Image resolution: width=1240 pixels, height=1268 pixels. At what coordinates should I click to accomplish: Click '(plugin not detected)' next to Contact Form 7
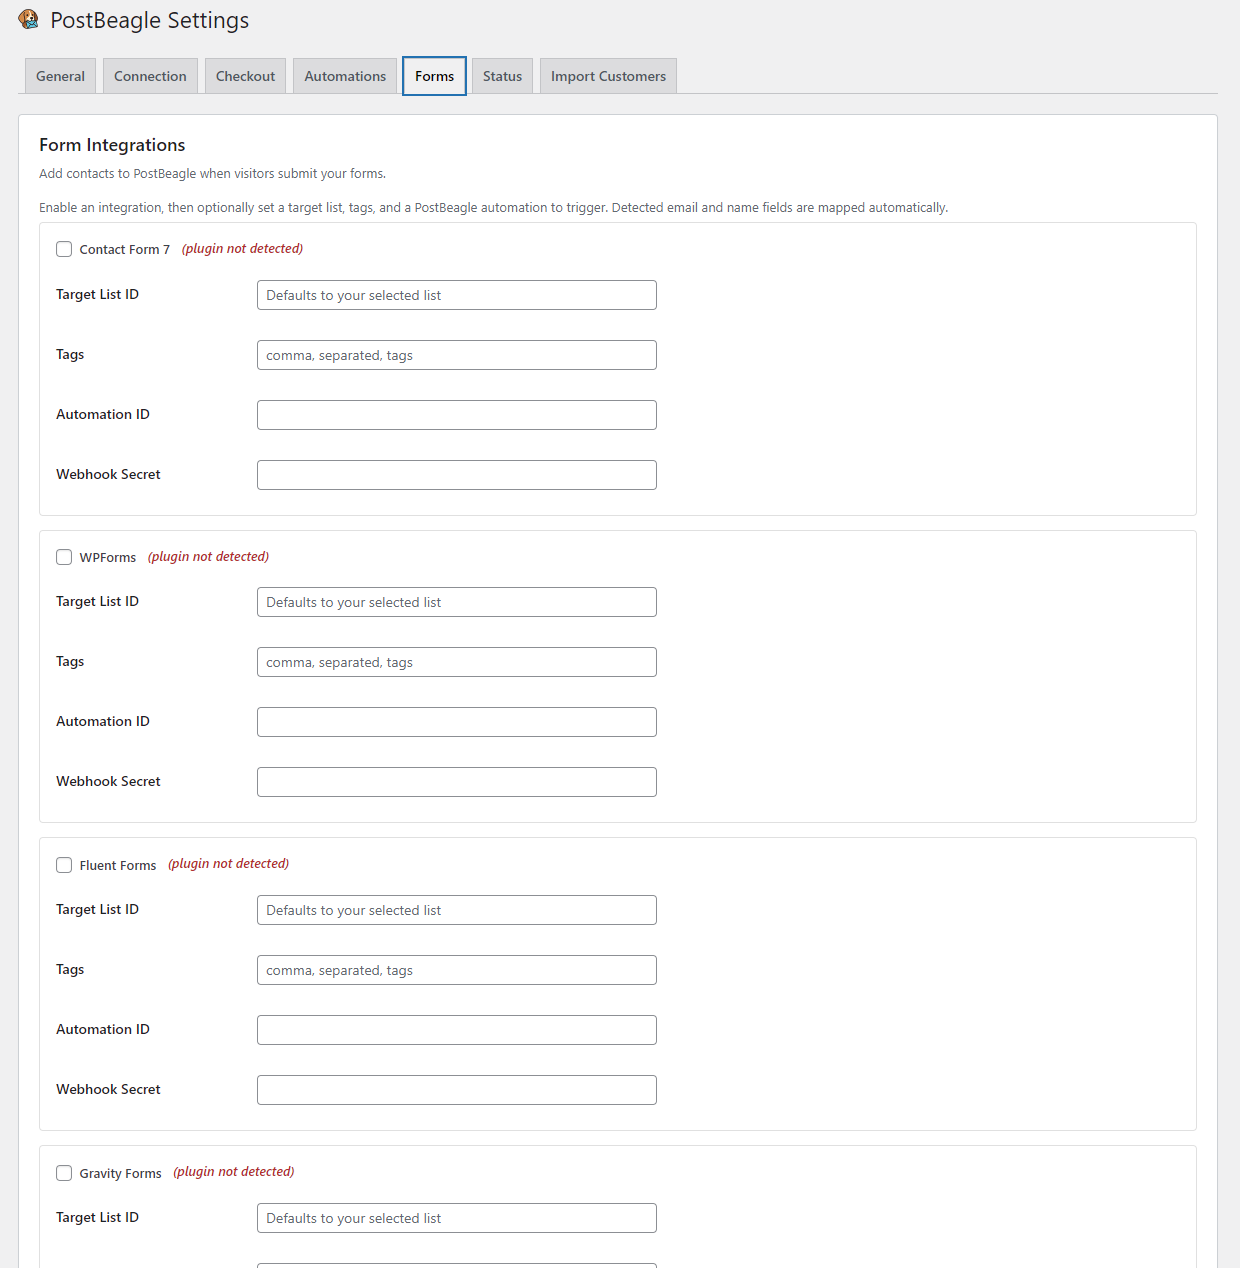(x=242, y=249)
